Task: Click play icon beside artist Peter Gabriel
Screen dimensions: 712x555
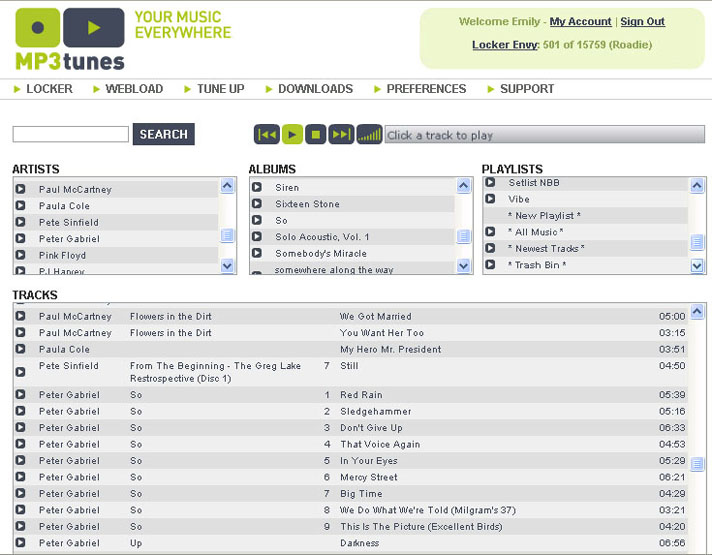Action: tap(20, 238)
